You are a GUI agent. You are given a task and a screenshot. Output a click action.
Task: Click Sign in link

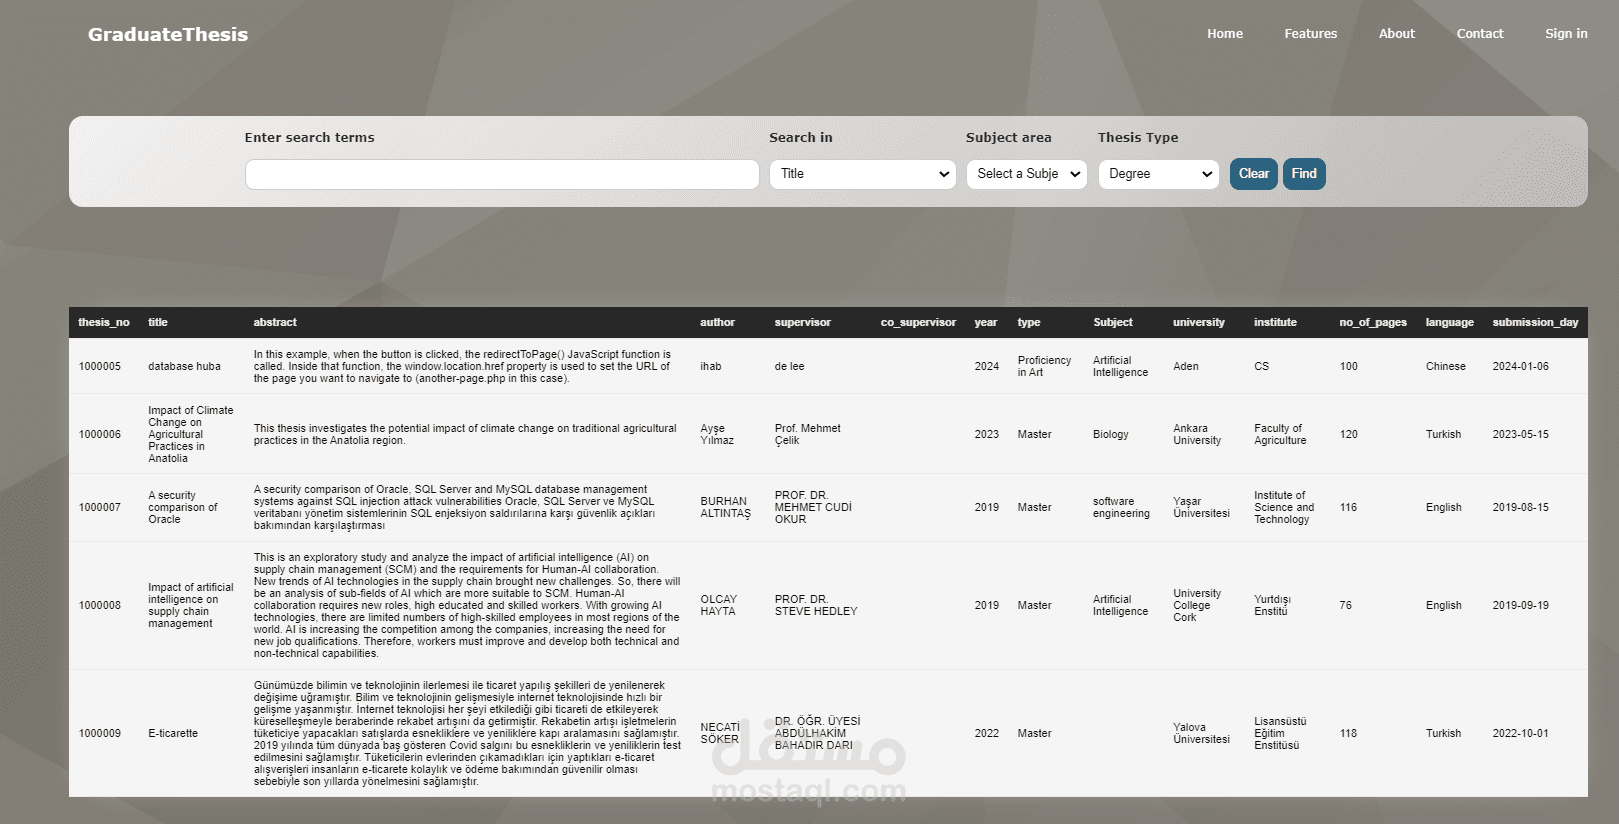1566,33
